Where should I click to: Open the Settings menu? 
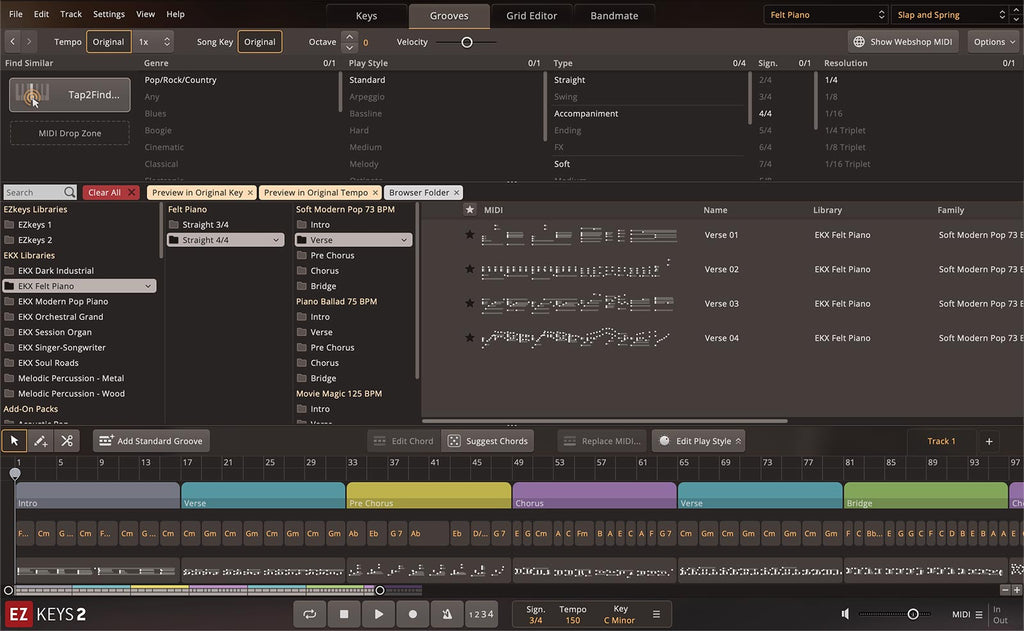[x=108, y=14]
